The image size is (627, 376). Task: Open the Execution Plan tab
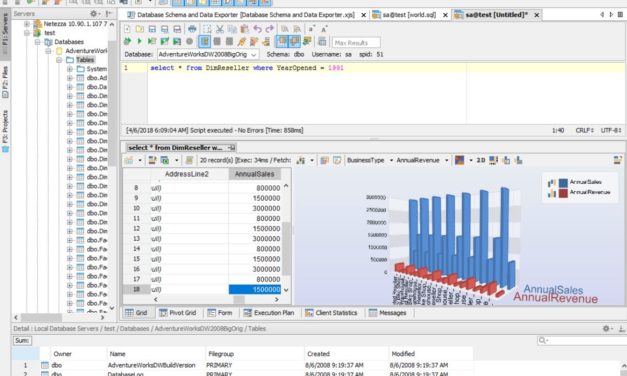269,313
